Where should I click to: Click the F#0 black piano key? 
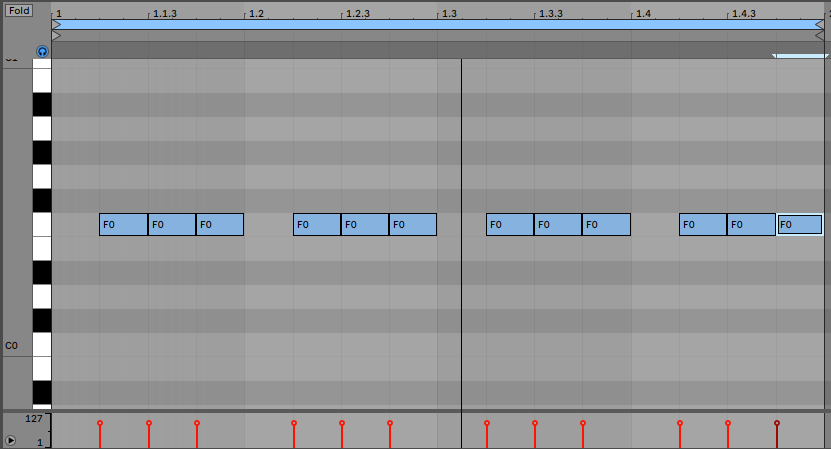click(x=42, y=200)
